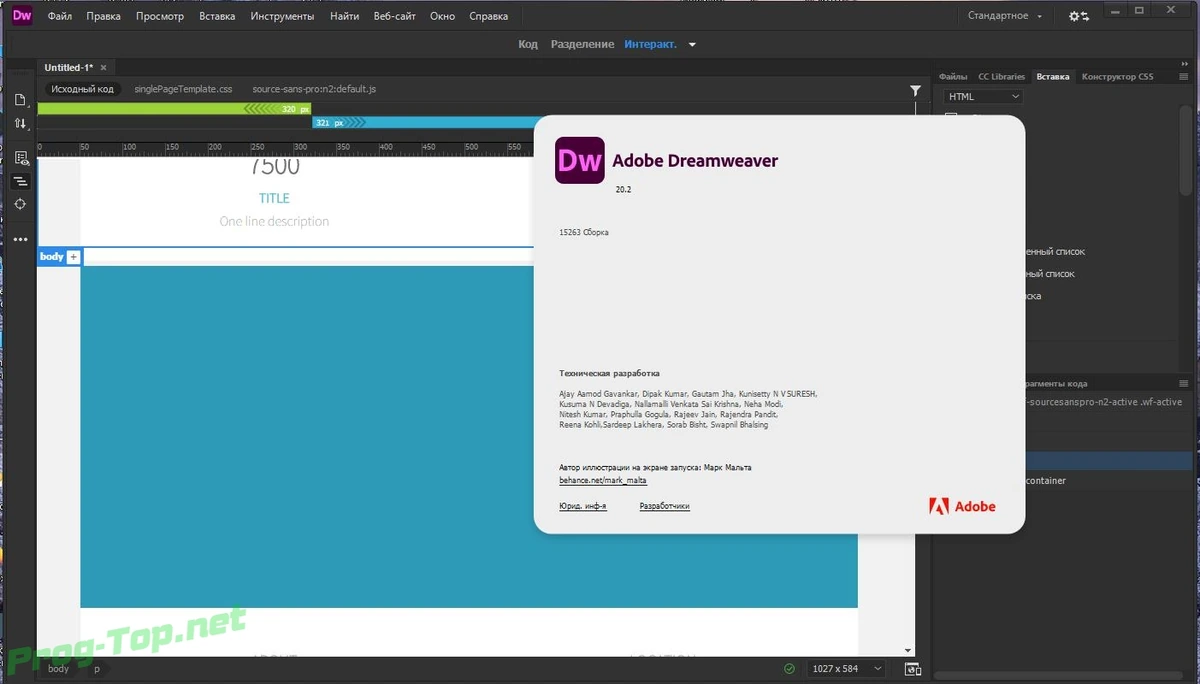The width and height of the screenshot is (1200, 684).
Task: Click the behance.net/mark_malta link
Action: click(x=603, y=480)
